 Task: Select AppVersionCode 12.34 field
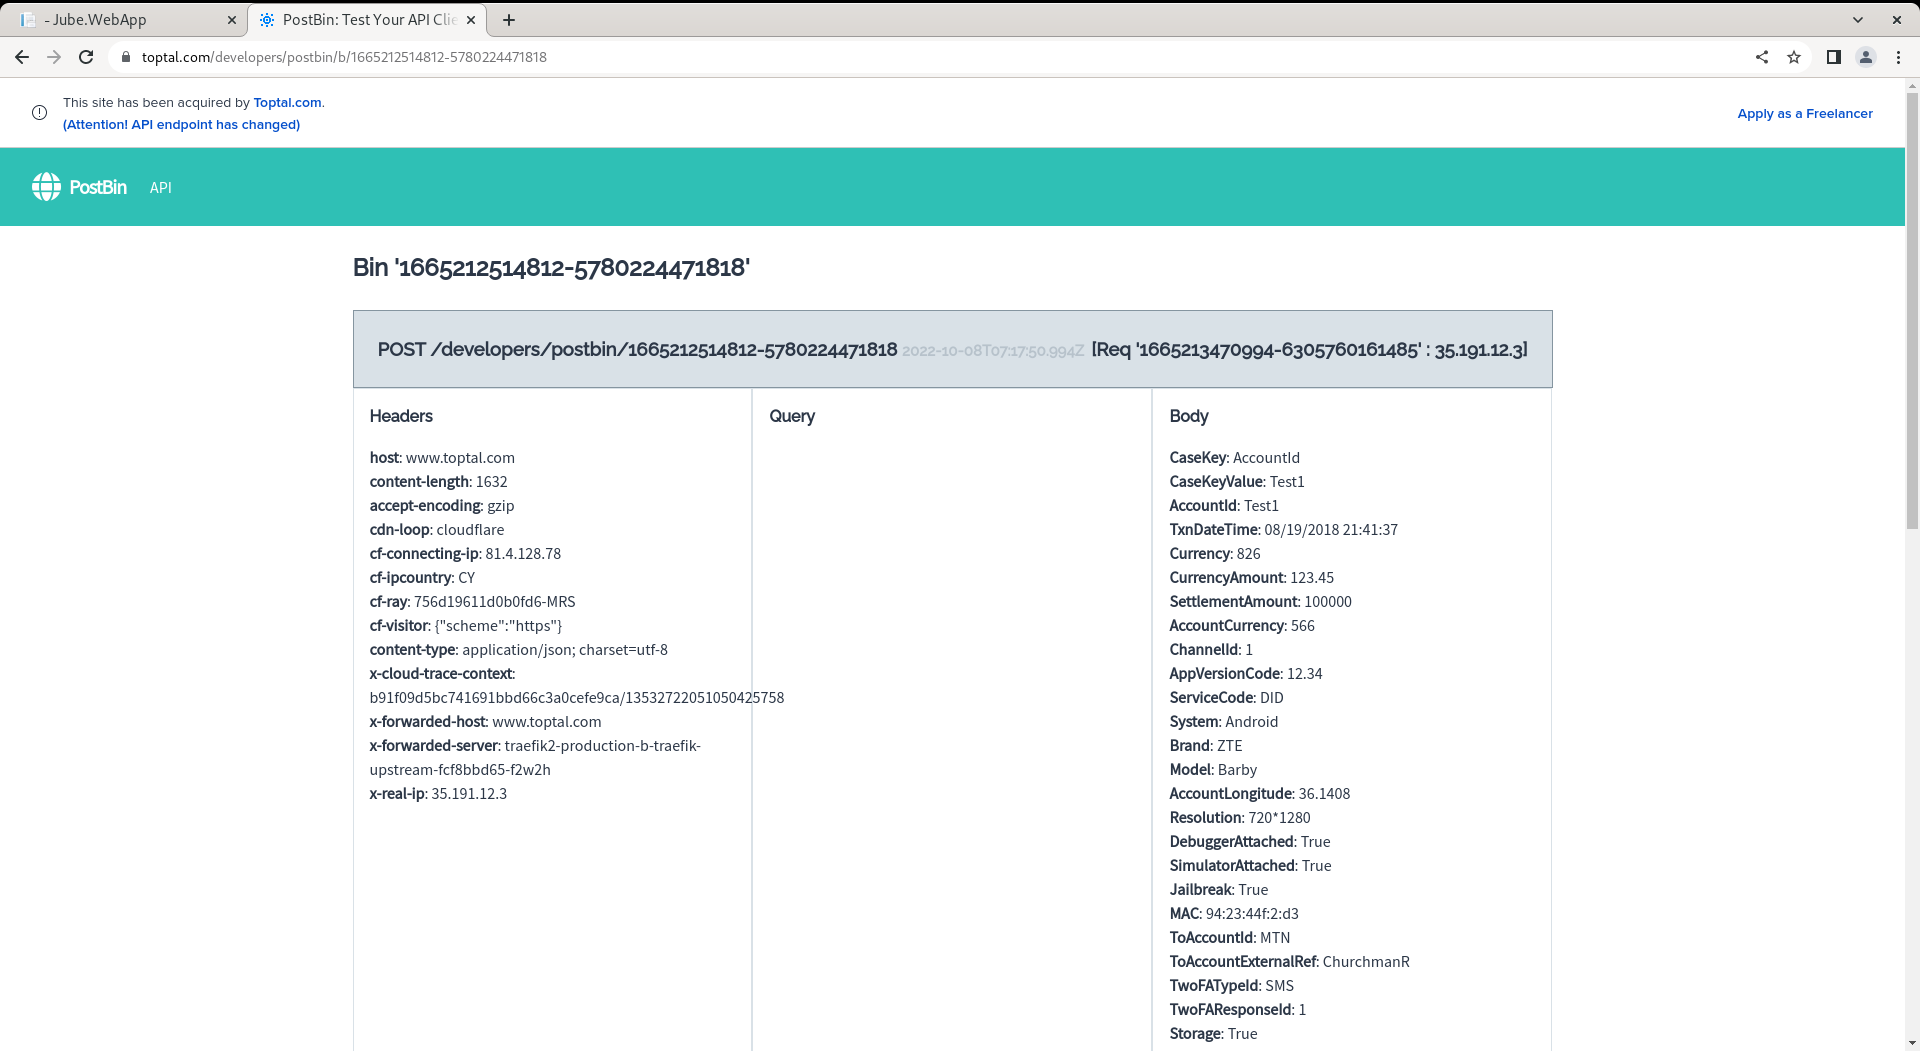1245,673
